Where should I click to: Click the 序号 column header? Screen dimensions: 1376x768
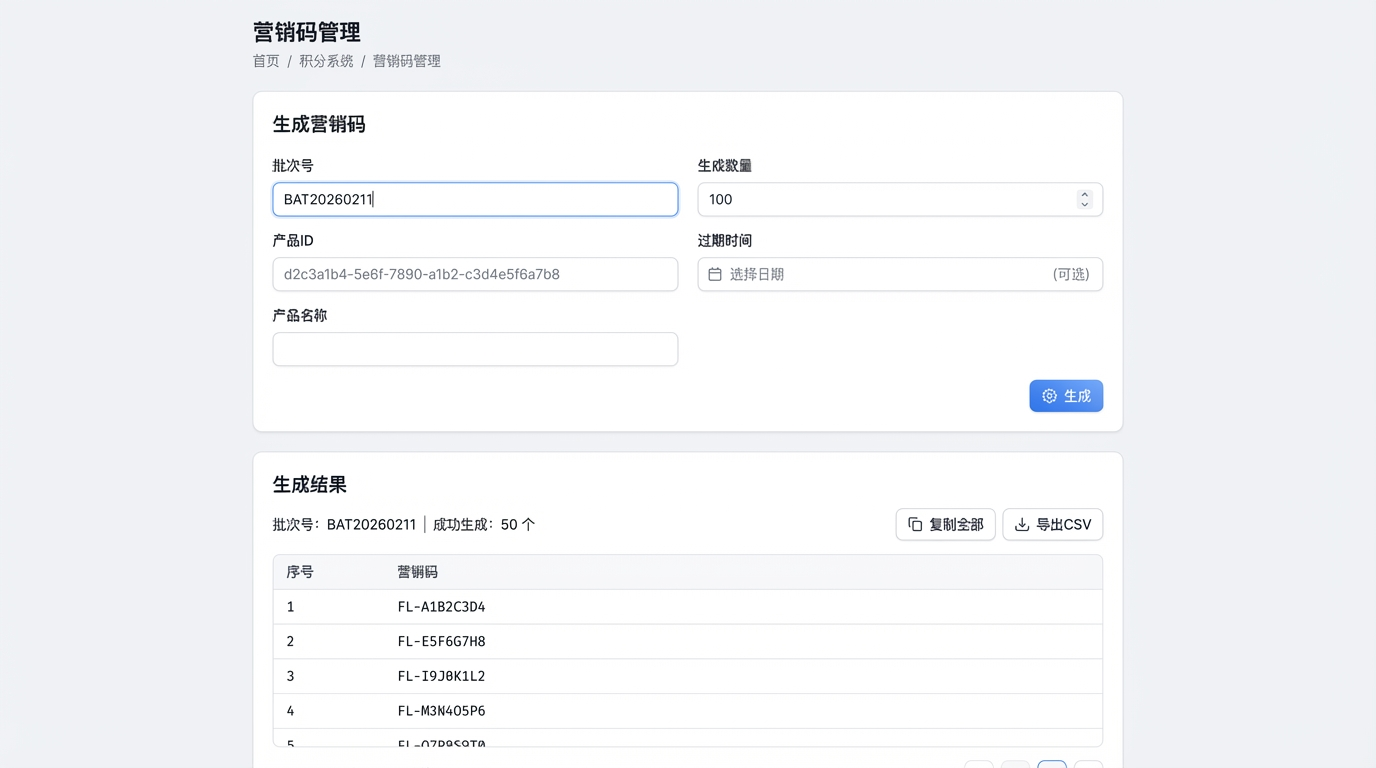point(300,572)
